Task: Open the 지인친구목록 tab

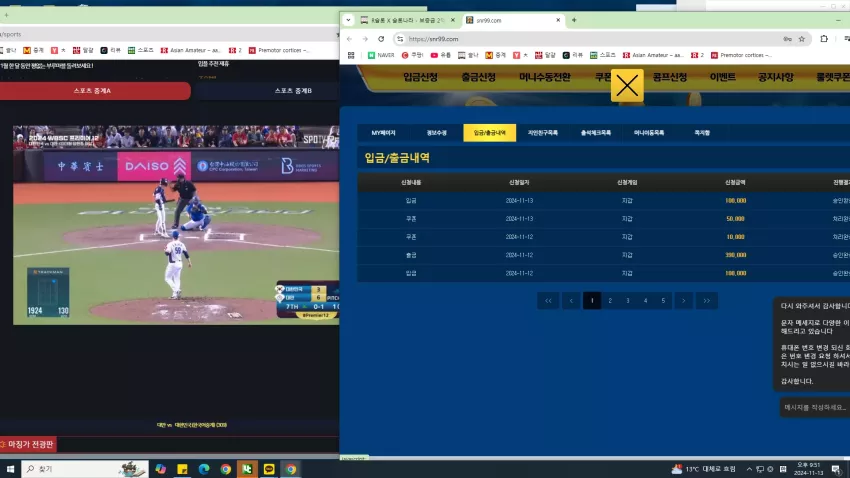Action: [x=543, y=133]
